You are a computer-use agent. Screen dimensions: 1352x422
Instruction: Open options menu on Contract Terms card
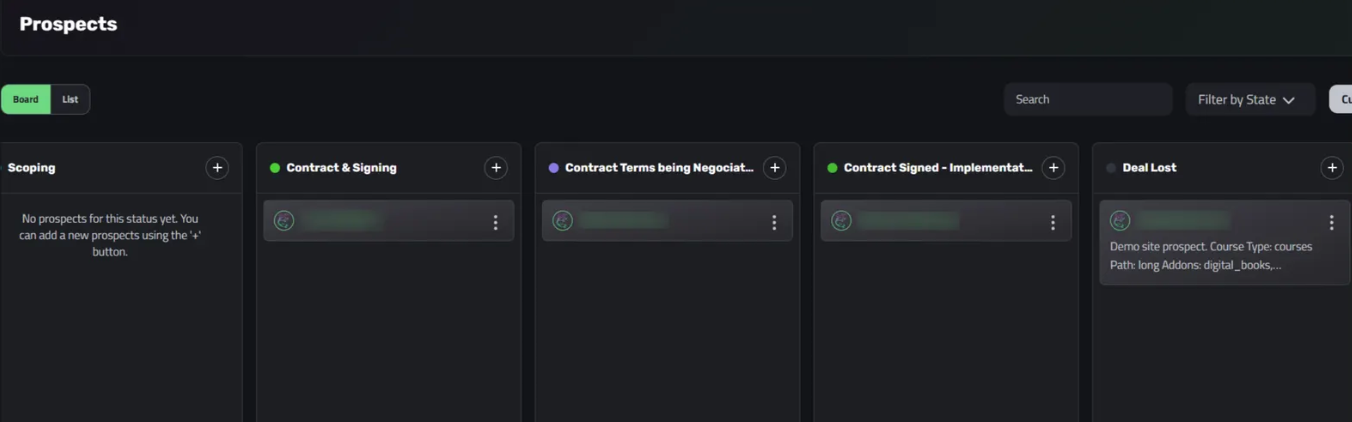click(x=774, y=222)
